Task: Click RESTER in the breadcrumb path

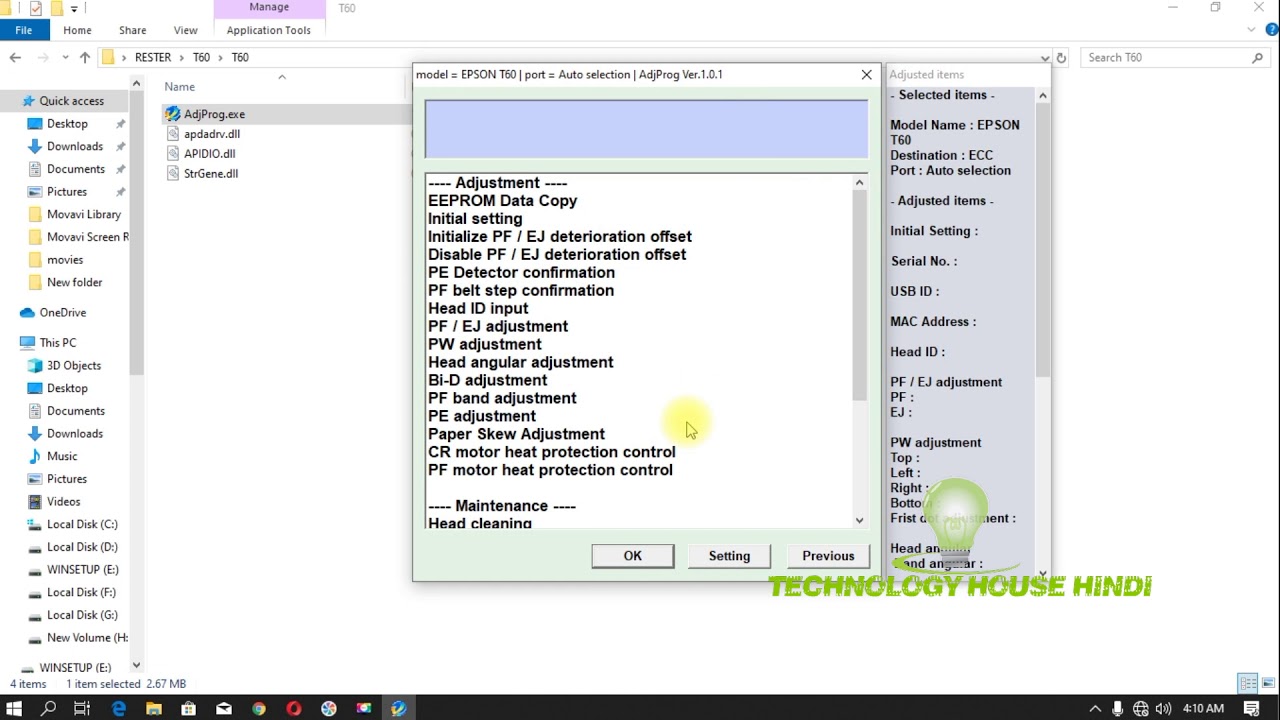Action: pyautogui.click(x=153, y=58)
